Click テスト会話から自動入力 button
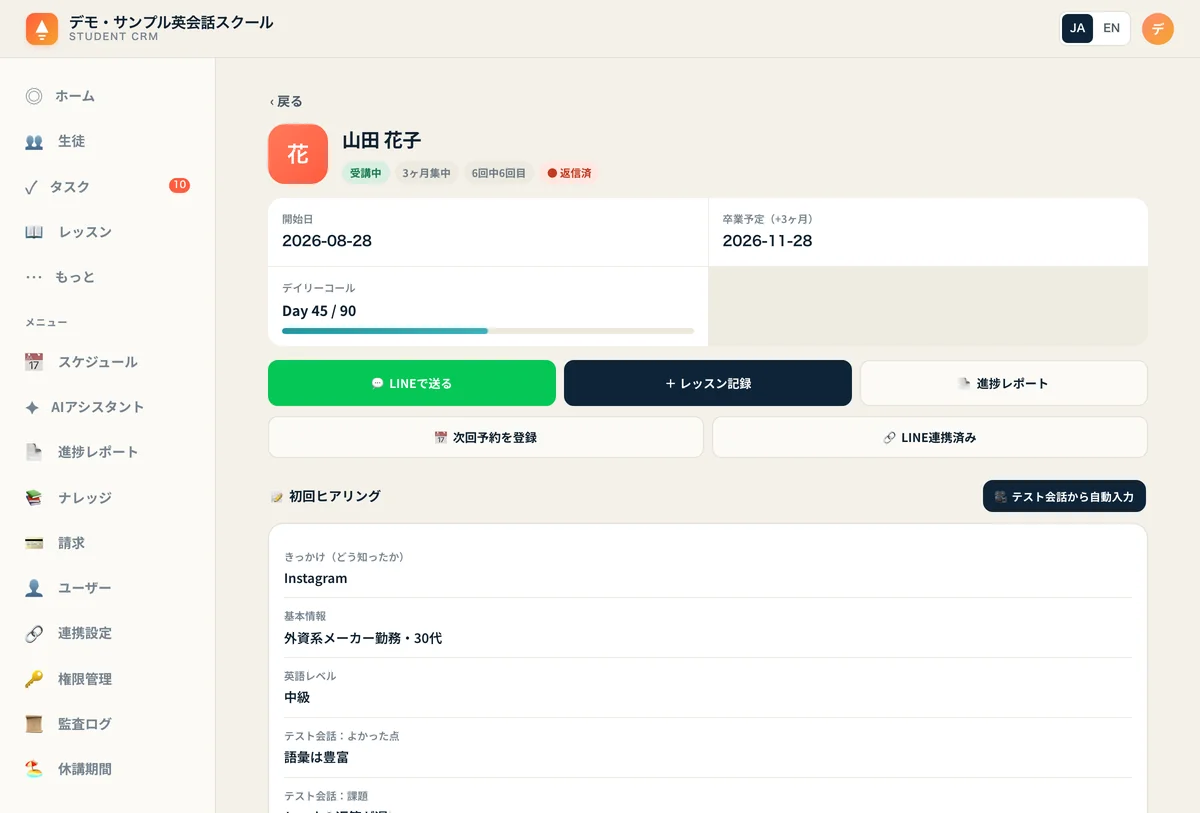Viewport: 1200px width, 813px height. (1064, 496)
